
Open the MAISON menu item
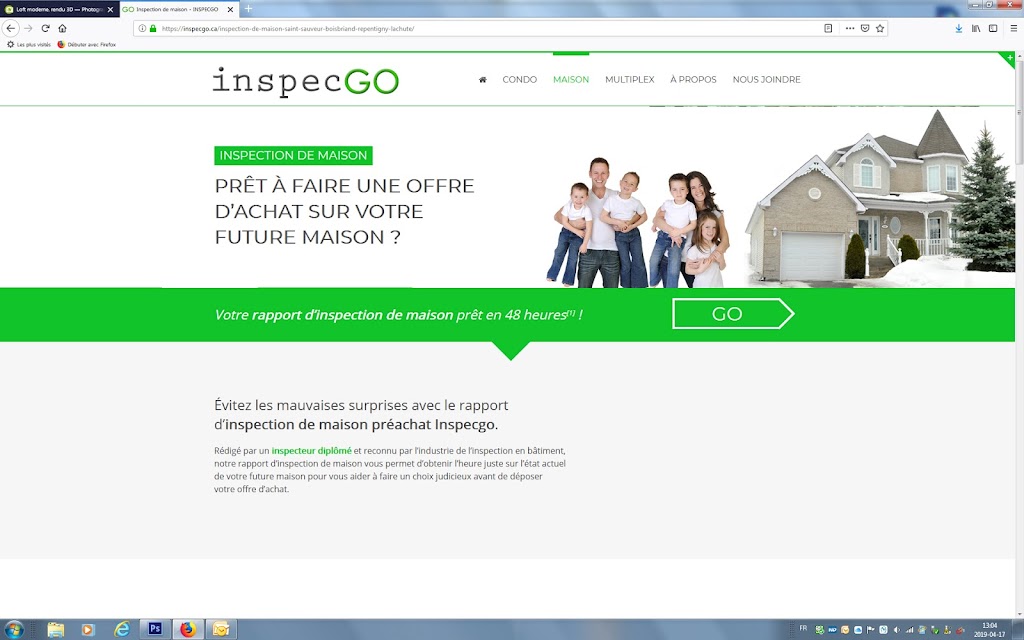pos(571,80)
